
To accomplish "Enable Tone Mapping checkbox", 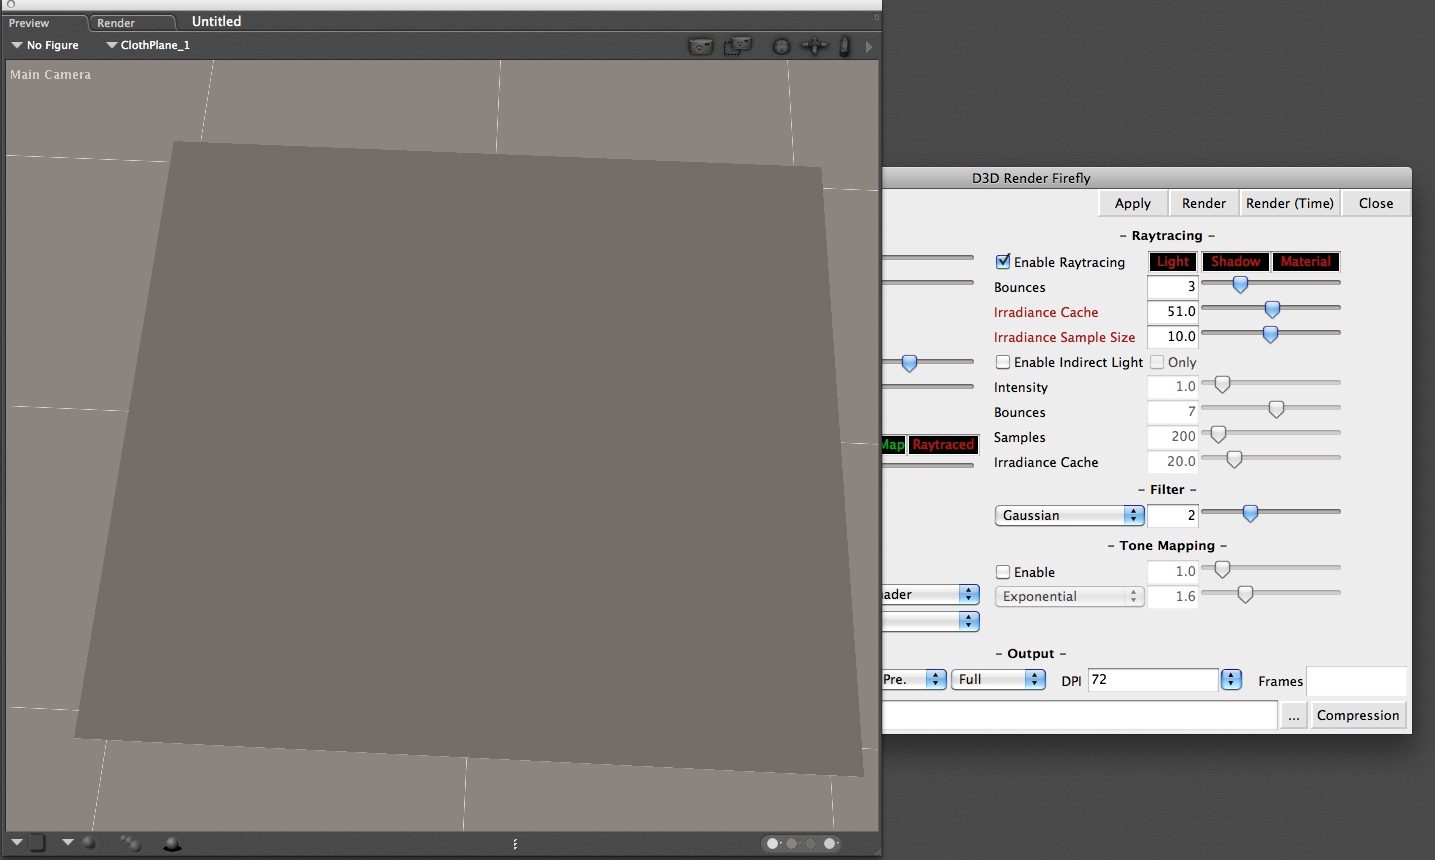I will (x=1003, y=572).
